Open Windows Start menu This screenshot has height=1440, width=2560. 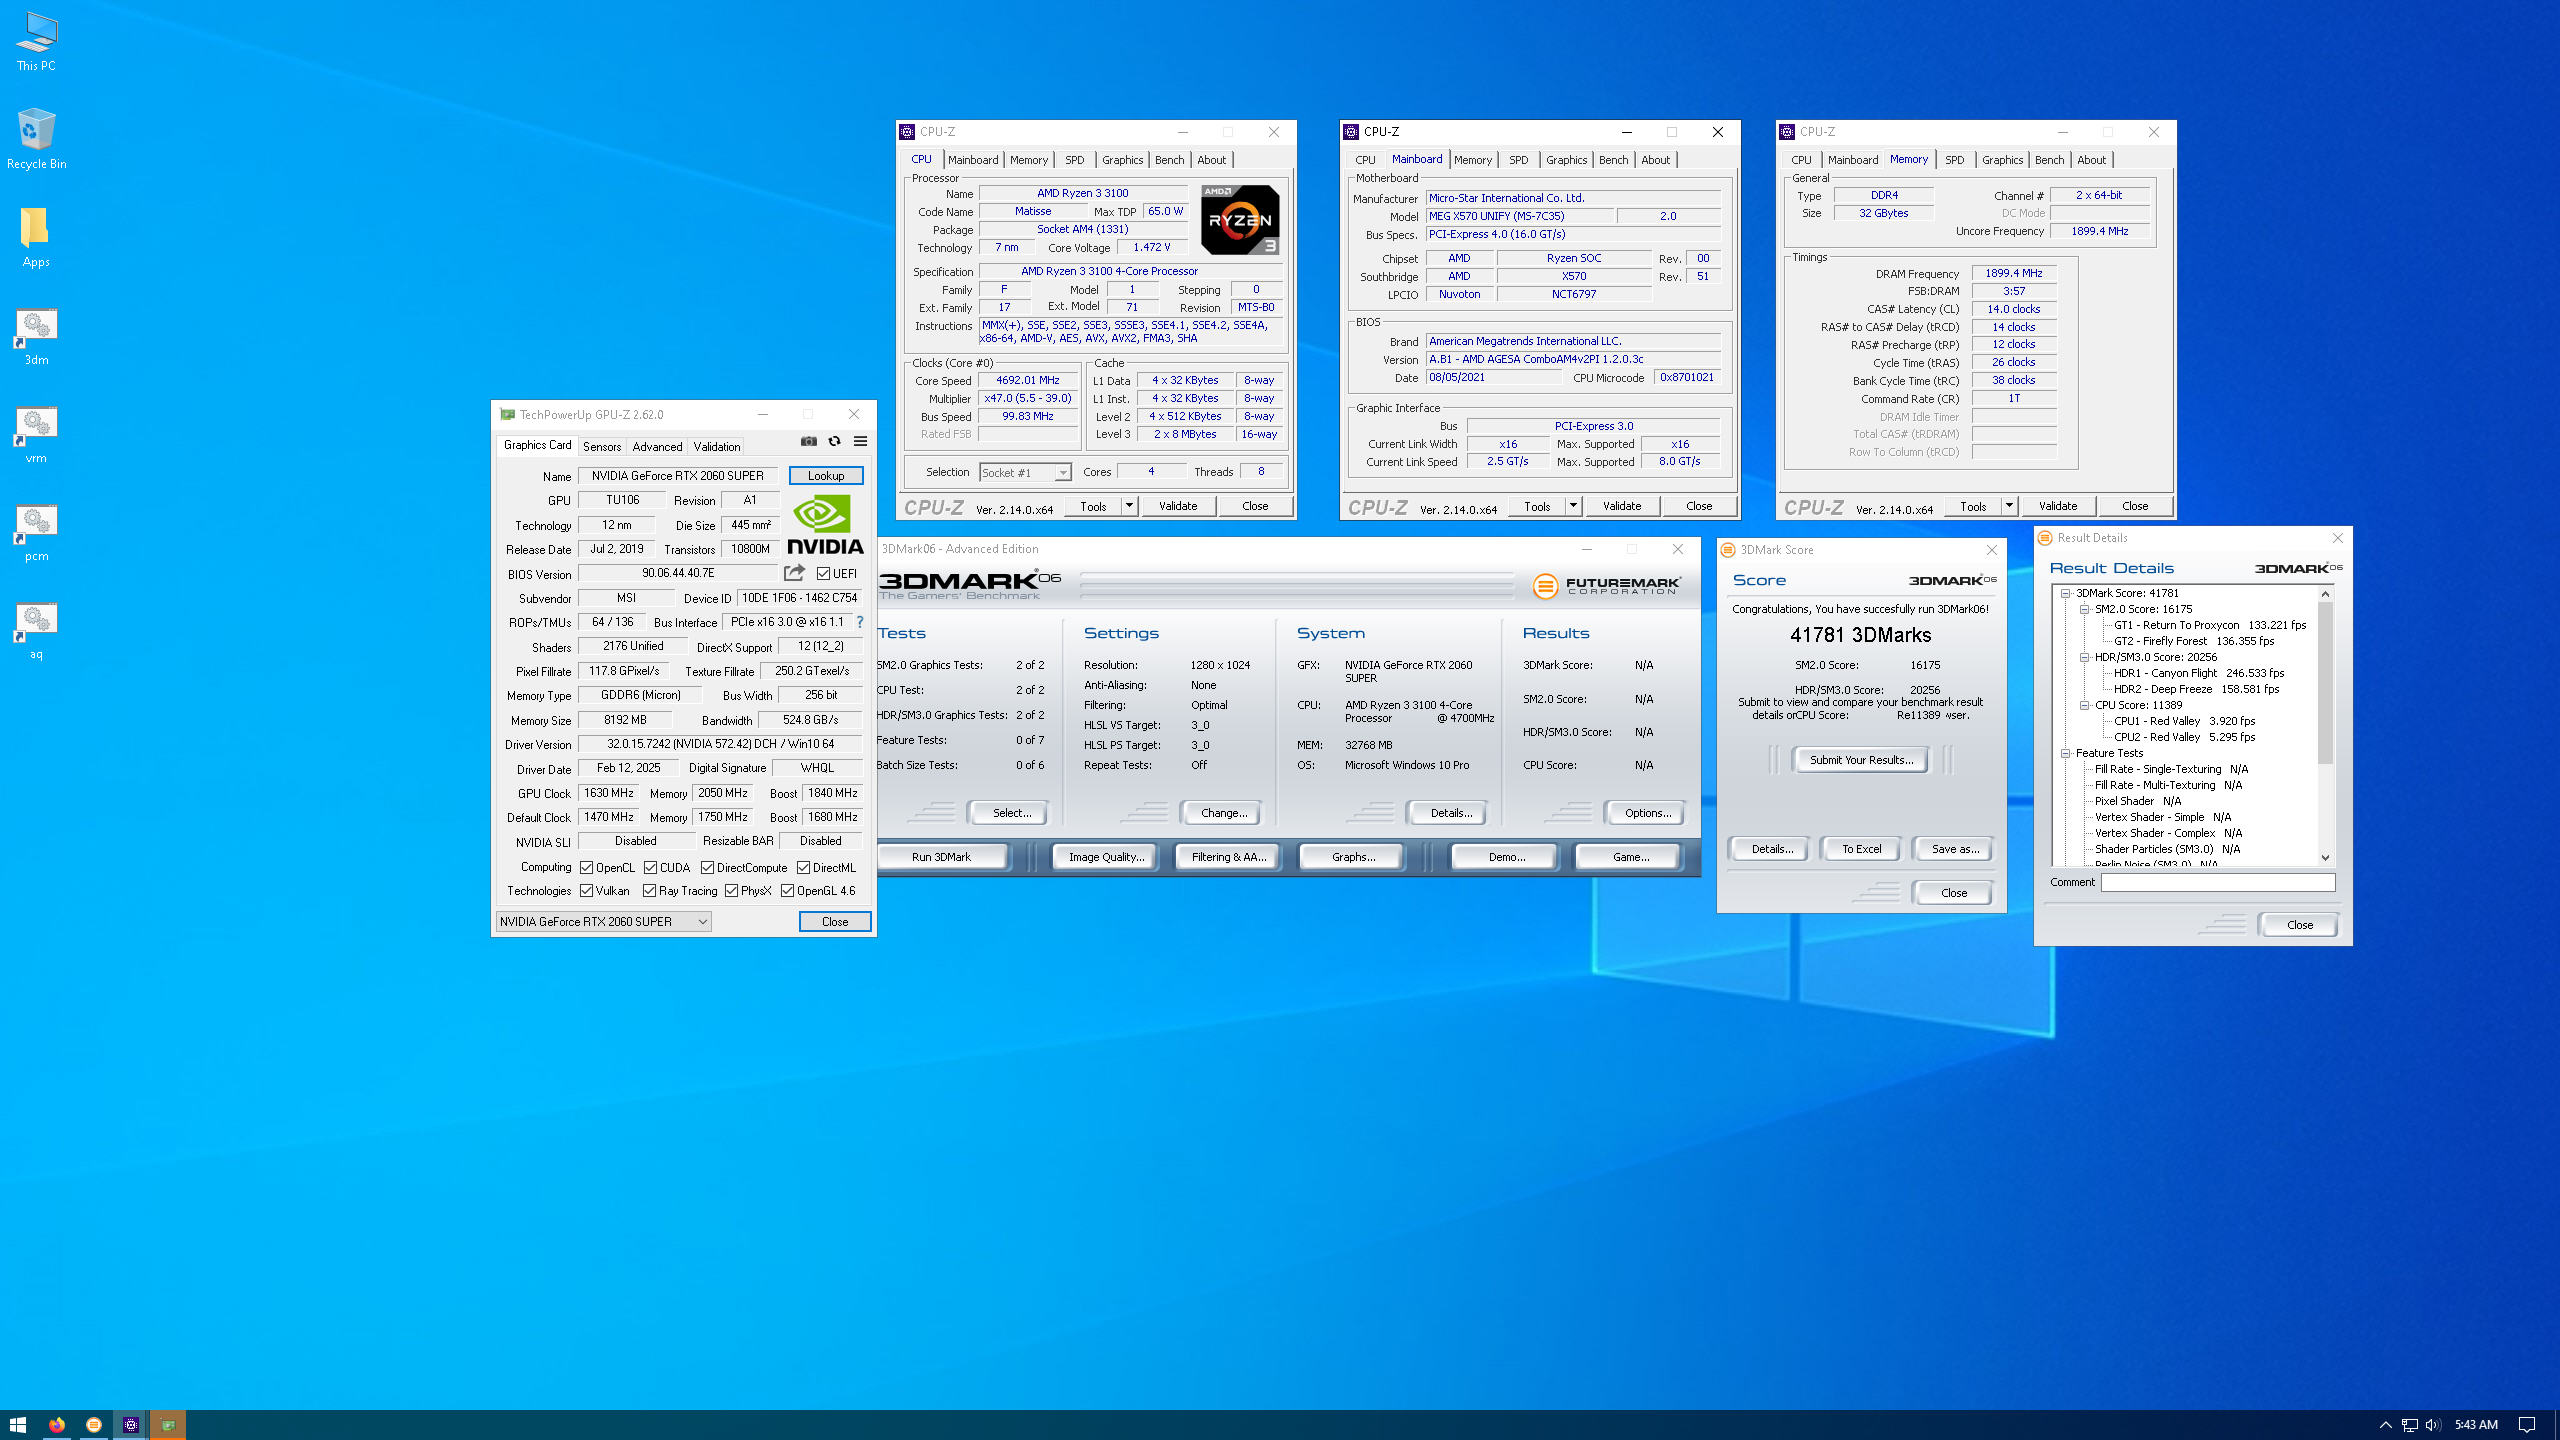[x=18, y=1424]
